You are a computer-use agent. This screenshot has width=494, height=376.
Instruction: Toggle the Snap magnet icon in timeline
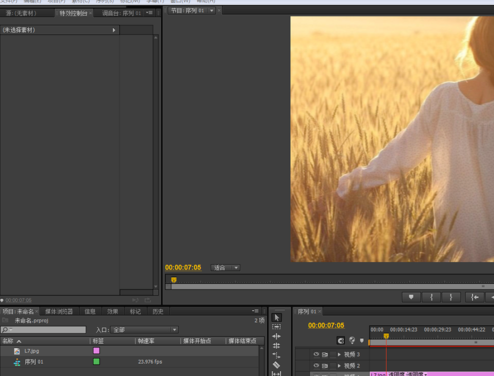[340, 341]
